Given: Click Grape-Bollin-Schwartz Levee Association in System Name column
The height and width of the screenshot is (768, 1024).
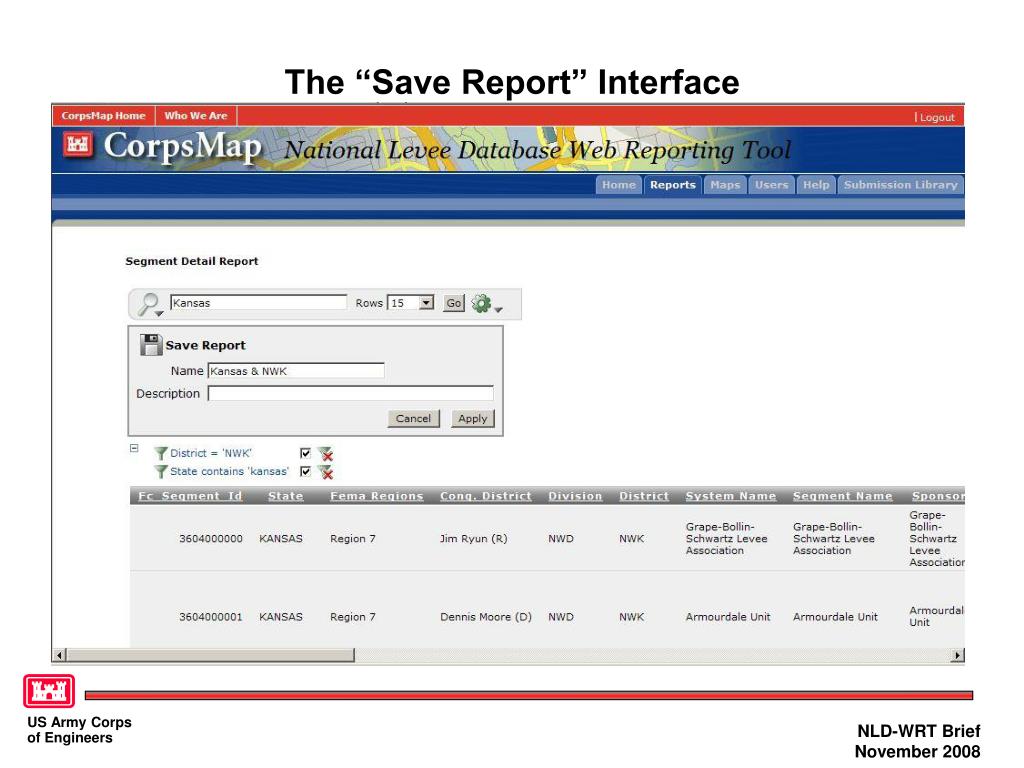Looking at the screenshot, I should tap(727, 539).
